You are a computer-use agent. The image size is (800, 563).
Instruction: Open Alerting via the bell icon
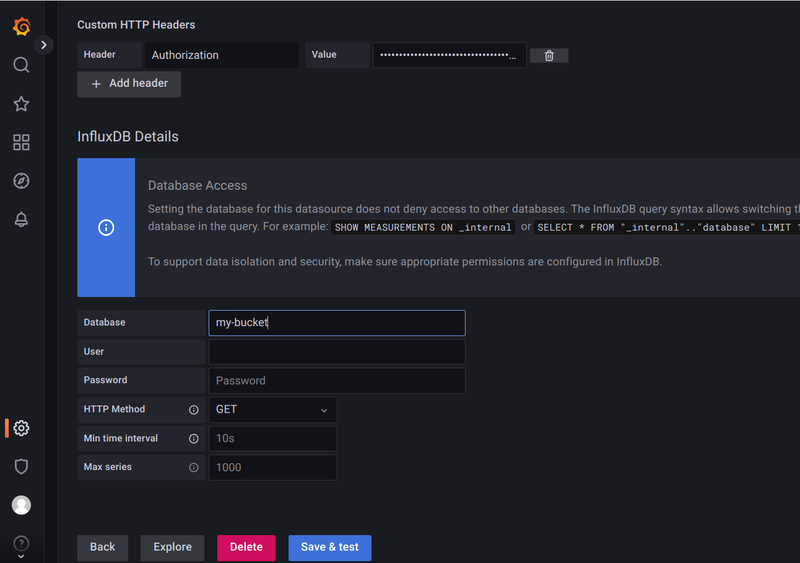(21, 219)
